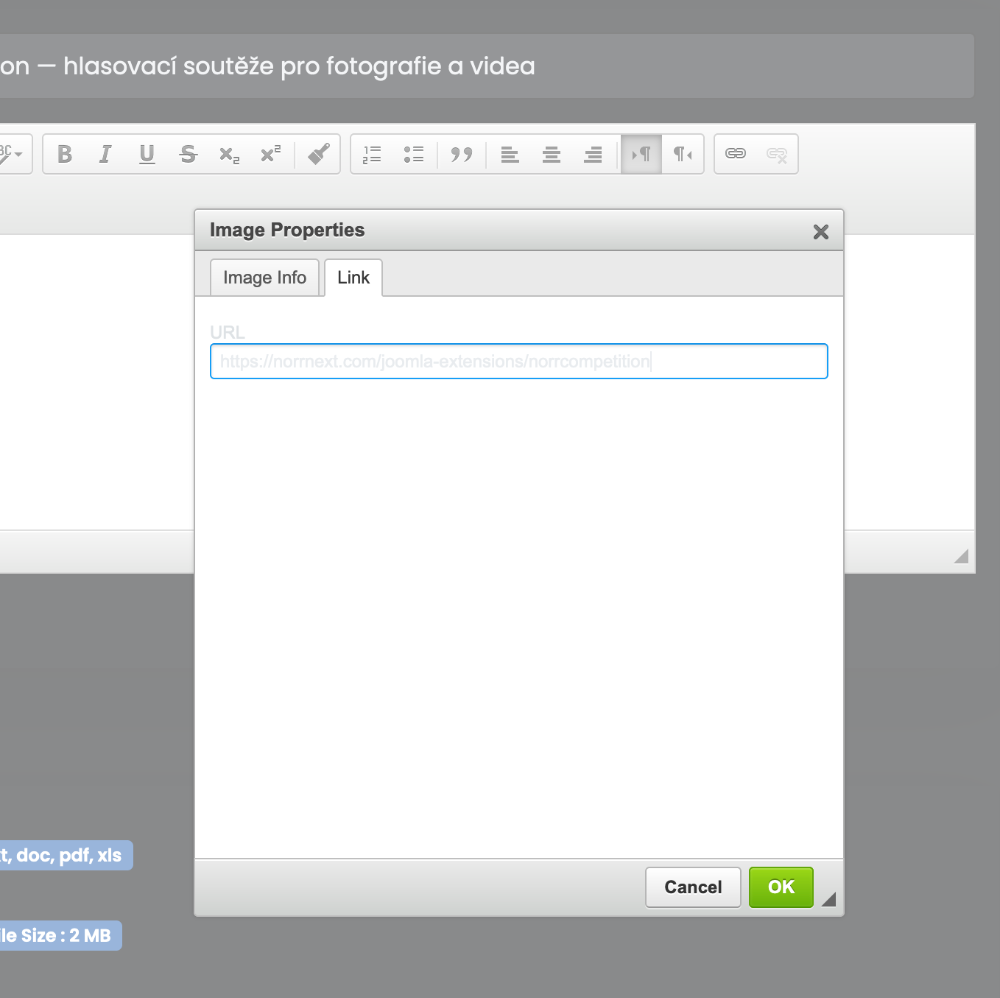Toggle subscript formatting
Screen dimensions: 1000x998
(x=229, y=154)
